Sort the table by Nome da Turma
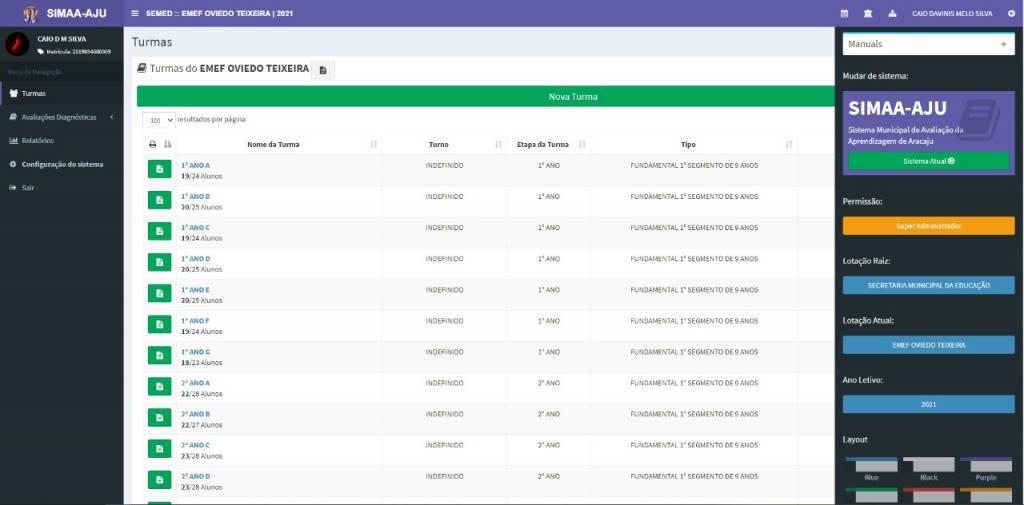1024x505 pixels. (x=273, y=144)
